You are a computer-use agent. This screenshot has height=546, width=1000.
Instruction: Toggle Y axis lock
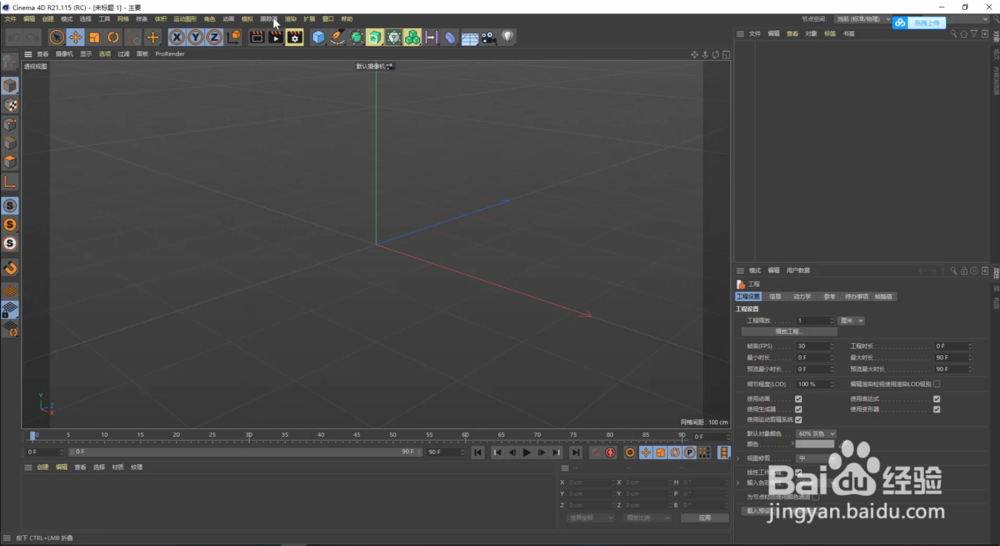(195, 38)
